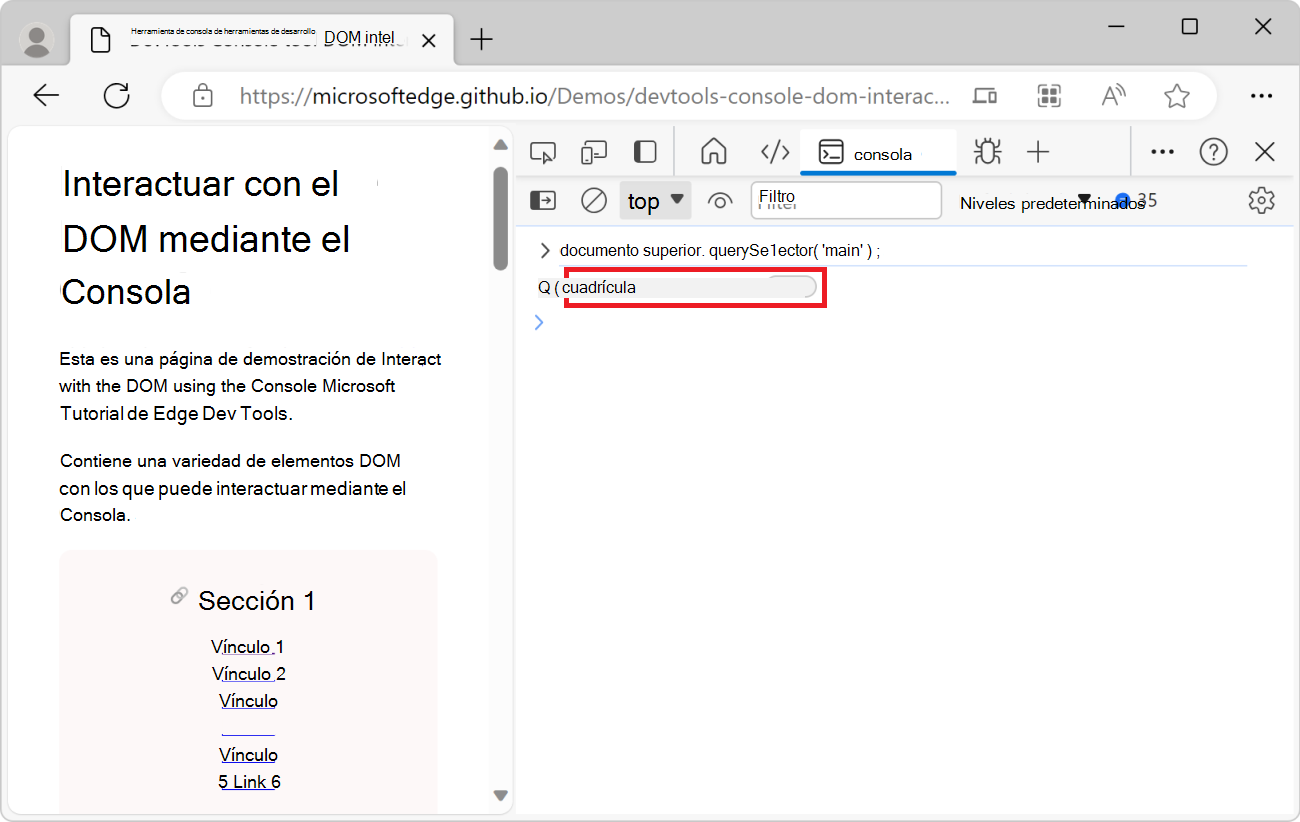1300x822 pixels.
Task: Open device emulation mode
Action: tap(594, 151)
